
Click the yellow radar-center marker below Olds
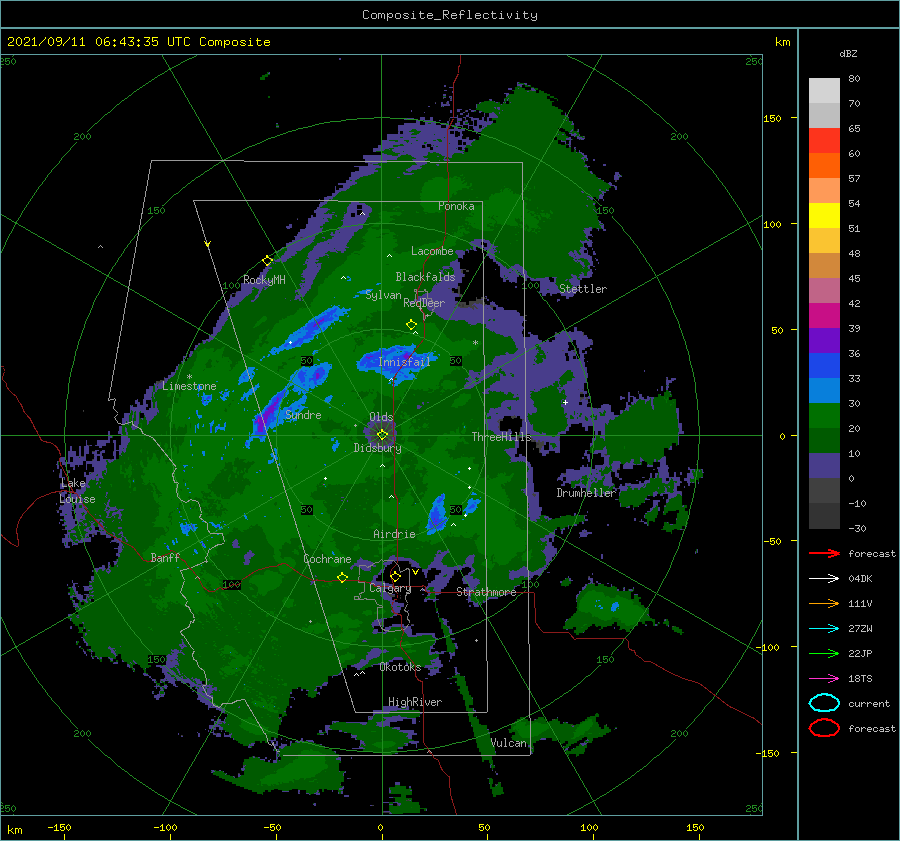382,435
